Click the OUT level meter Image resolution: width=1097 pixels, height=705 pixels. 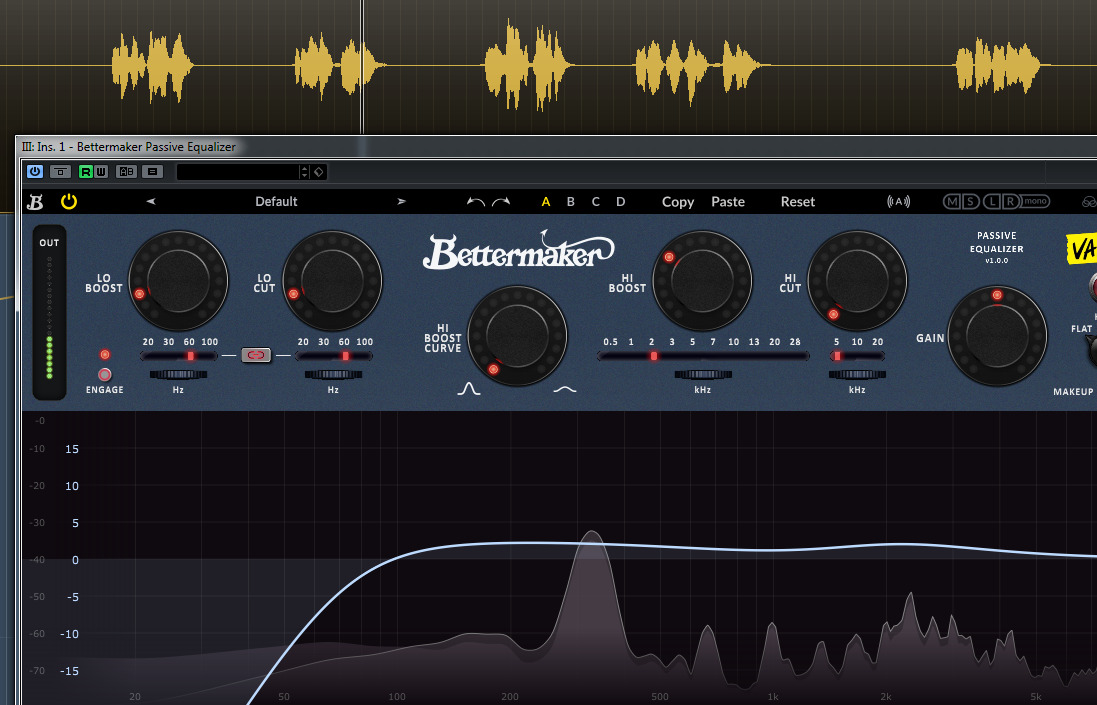tap(49, 313)
